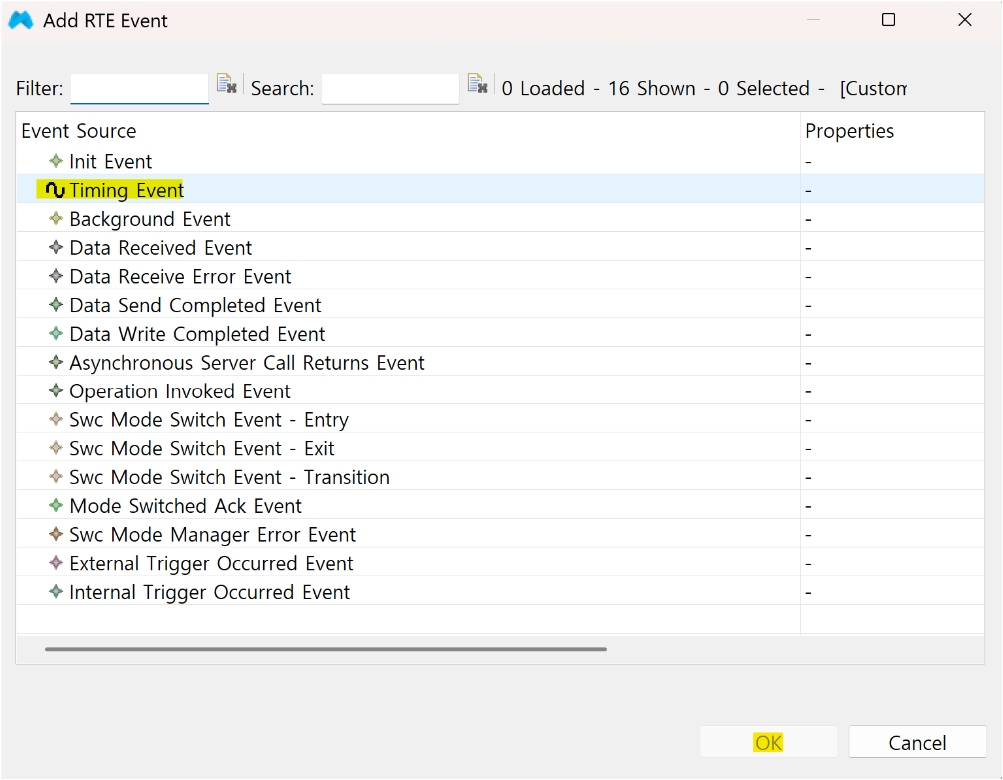Focus the Filter input field
1003x780 pixels.
point(139,88)
